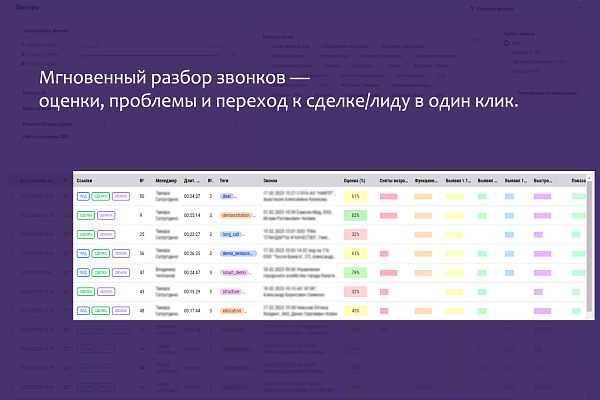Click the blue 'deal' tag
This screenshot has height=400, width=600.
pos(227,196)
